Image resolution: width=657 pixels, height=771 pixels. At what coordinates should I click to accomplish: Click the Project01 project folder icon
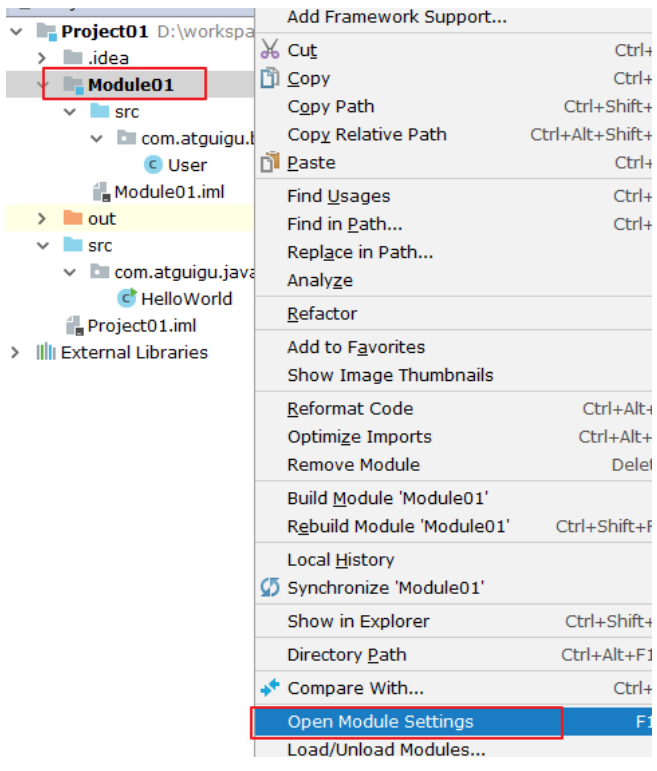coord(47,31)
